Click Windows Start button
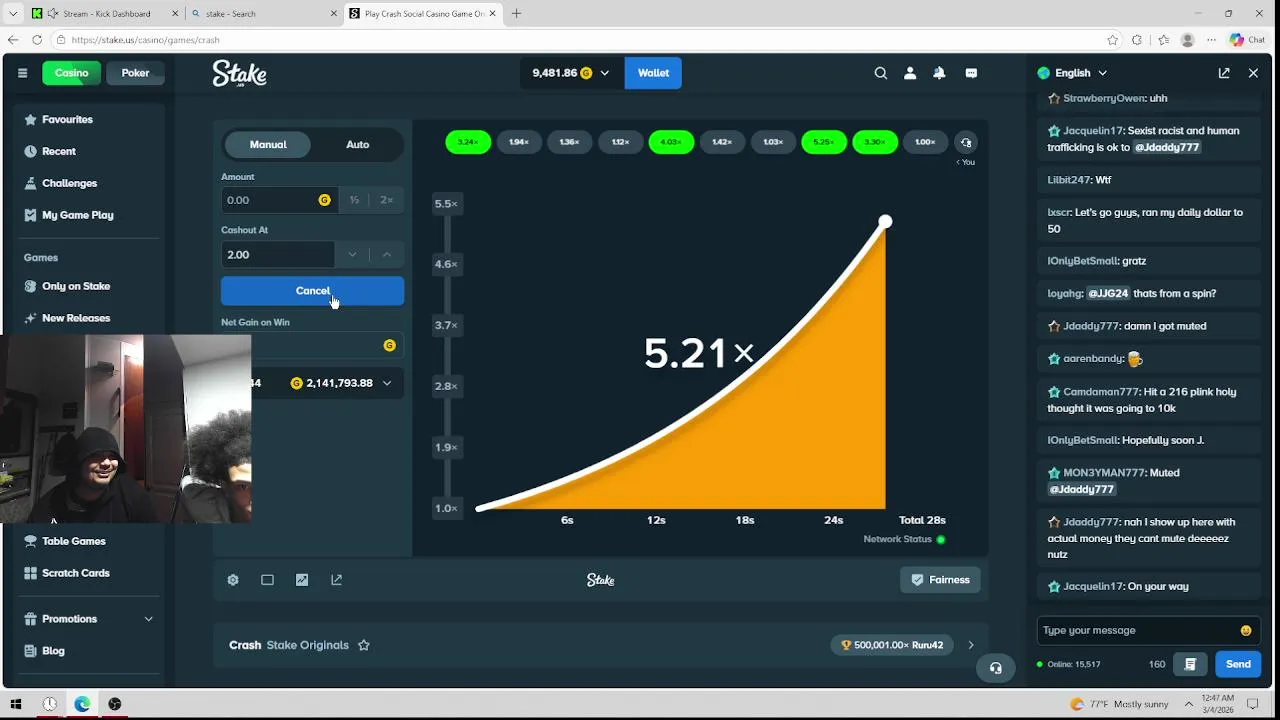This screenshot has width=1280, height=720. 16,704
